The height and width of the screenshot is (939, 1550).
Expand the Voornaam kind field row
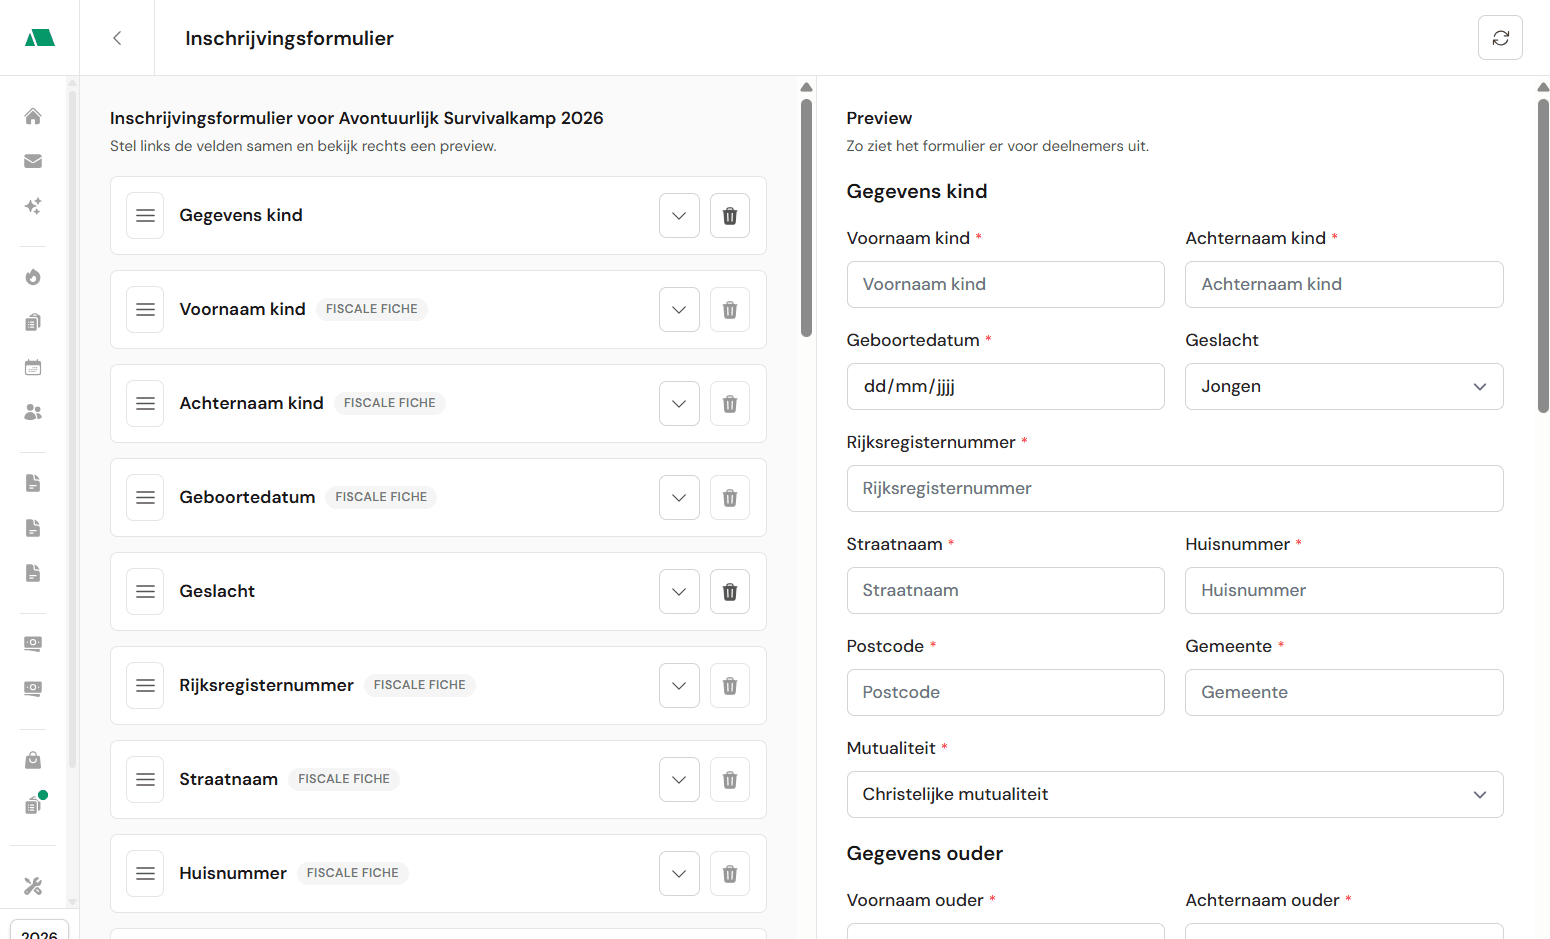[x=679, y=310]
